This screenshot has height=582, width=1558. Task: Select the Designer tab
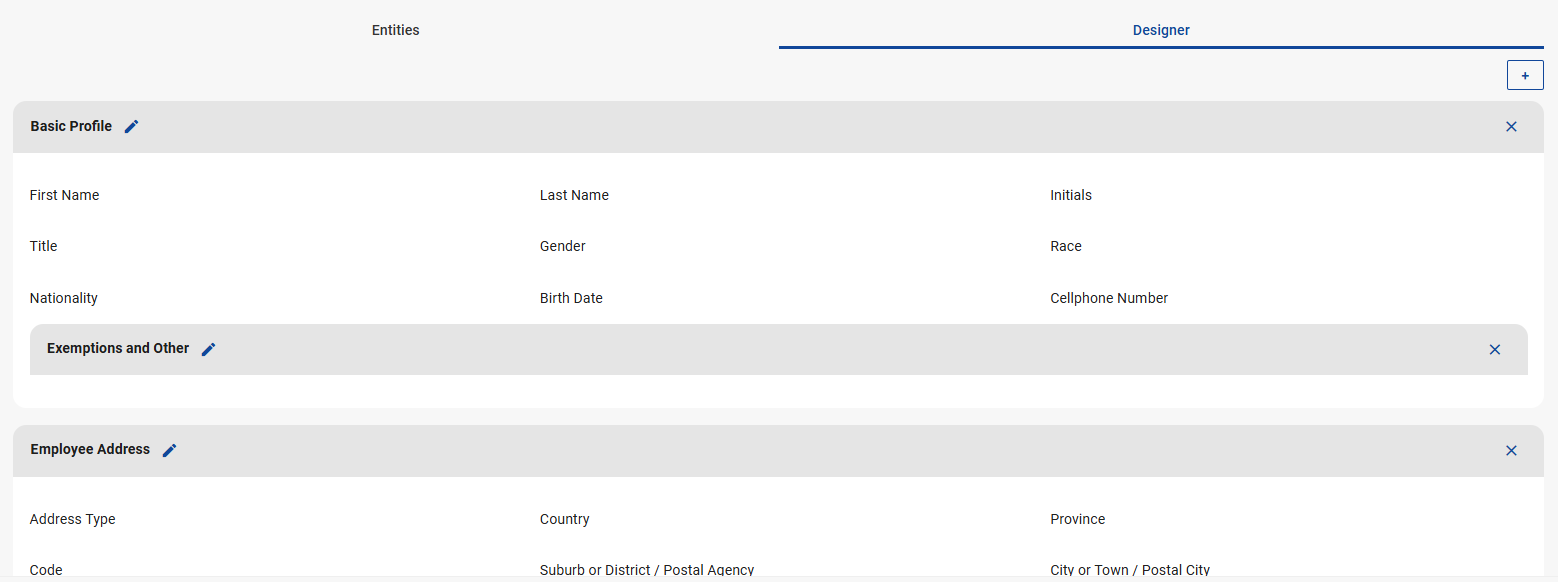(1161, 30)
